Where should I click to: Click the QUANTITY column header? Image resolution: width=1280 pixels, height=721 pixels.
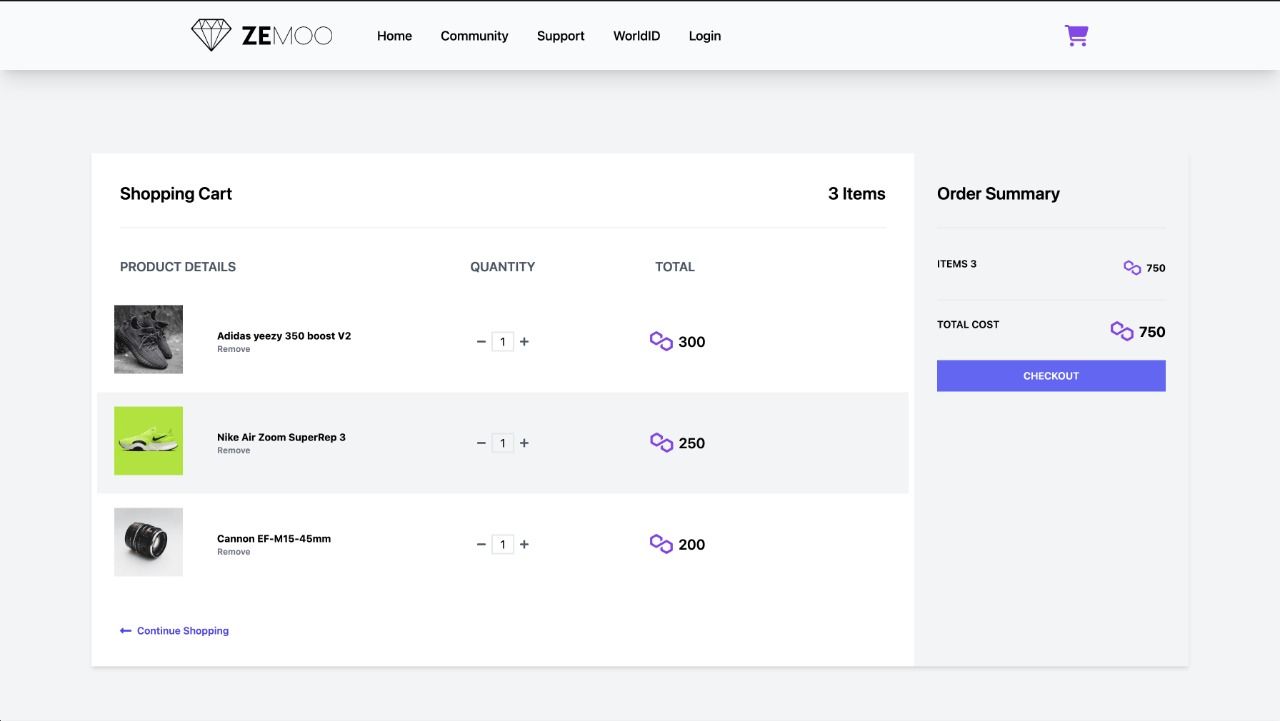[x=503, y=267]
